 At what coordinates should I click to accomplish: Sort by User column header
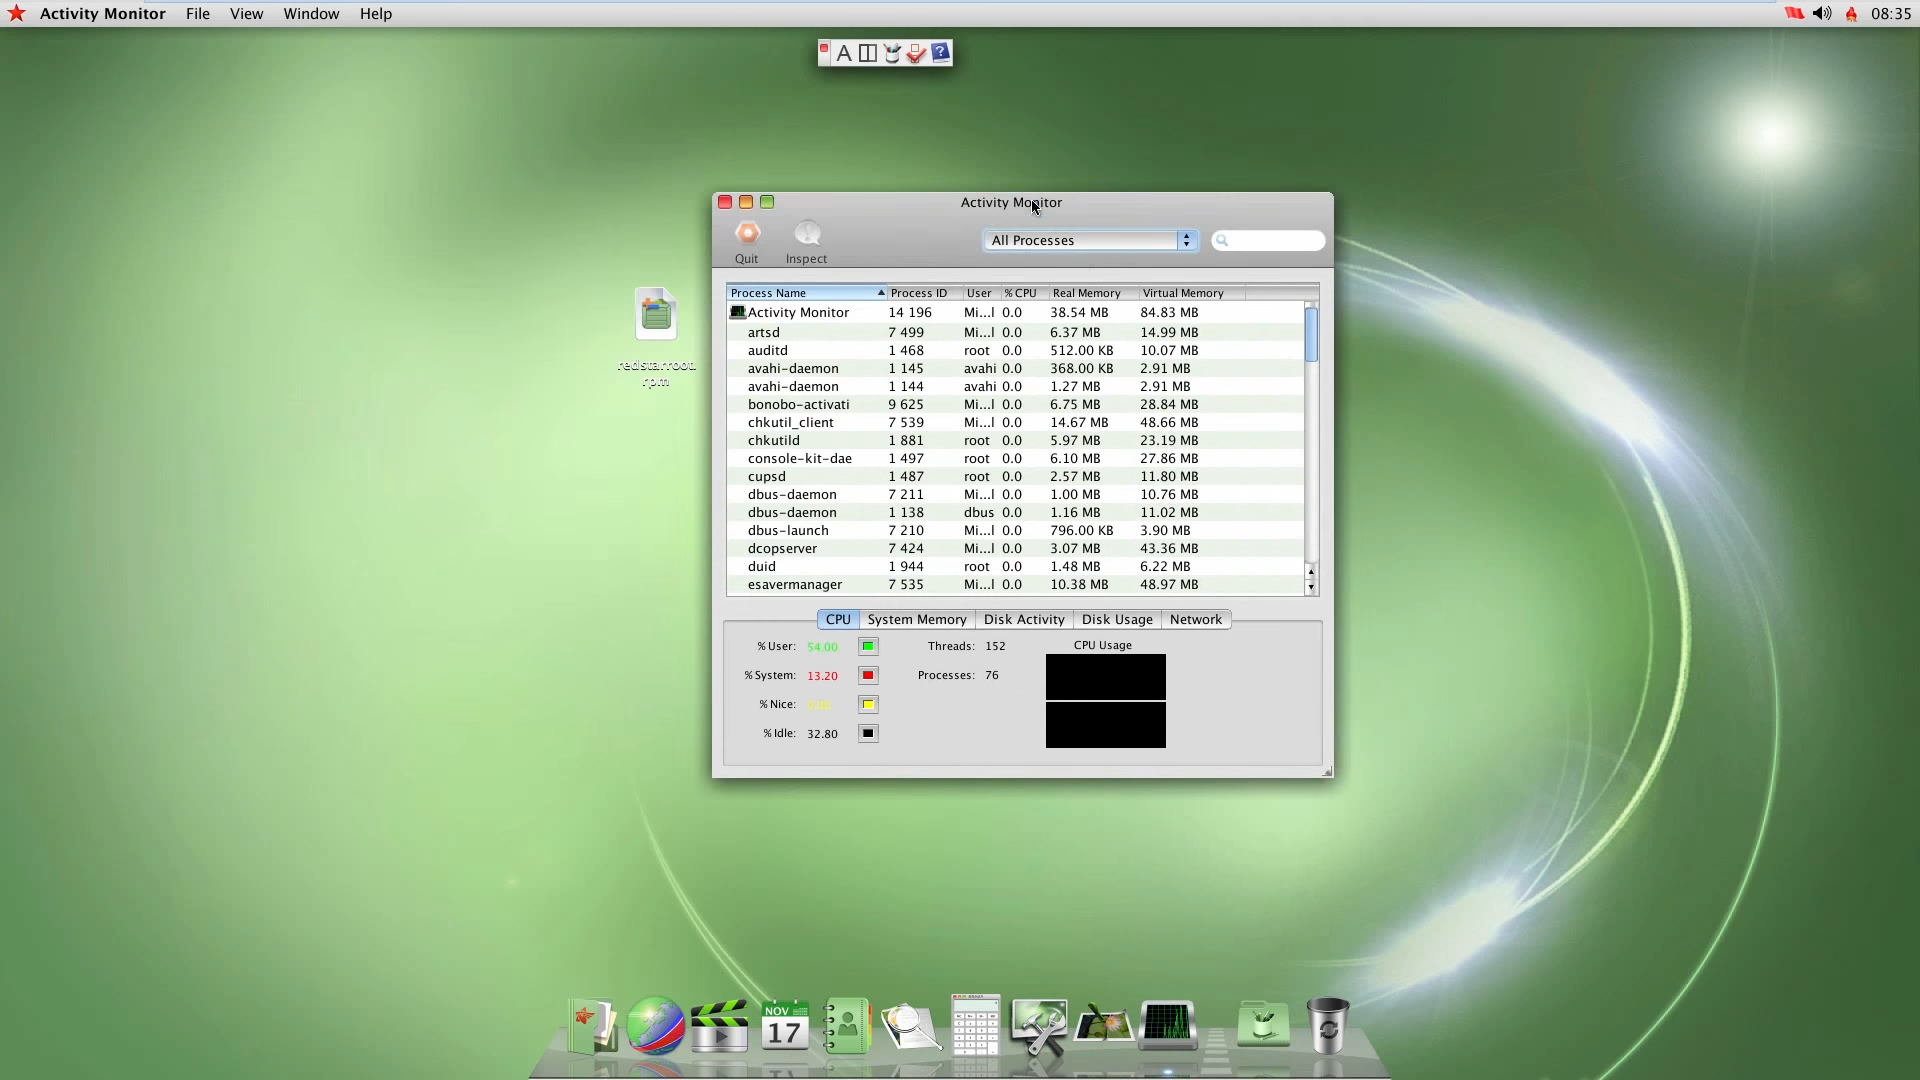(x=981, y=293)
